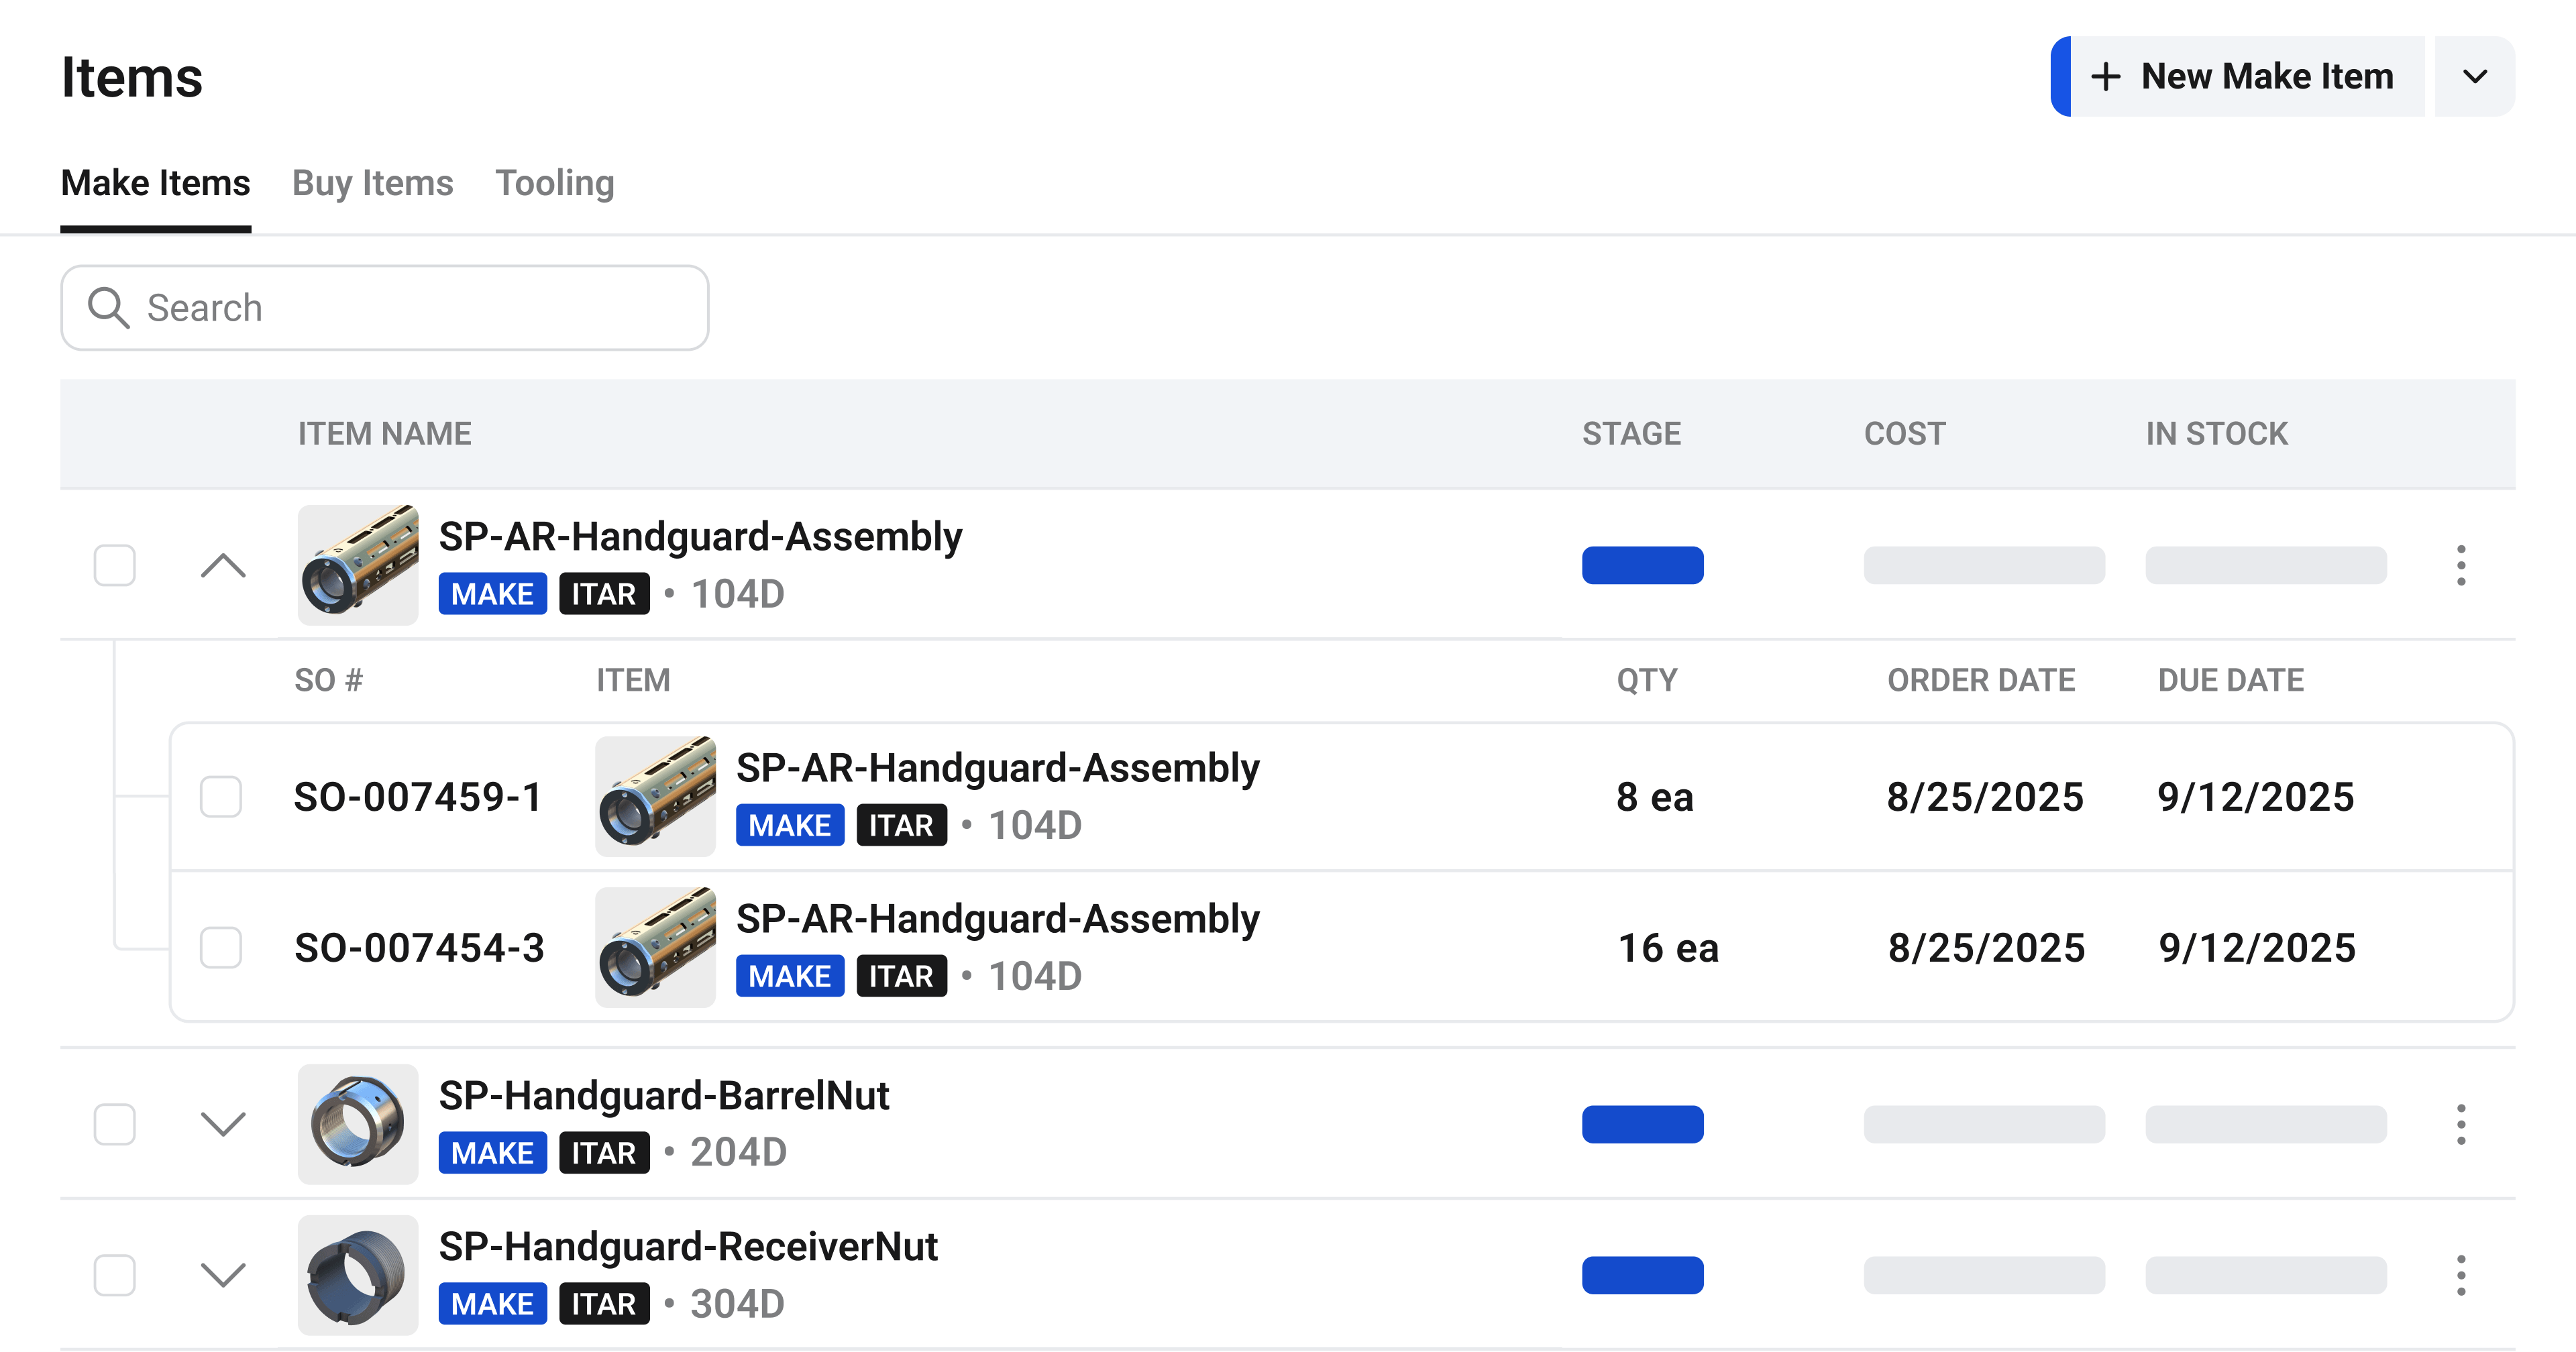Open the kebab menu on SP-Handguard-BarrelNut row
This screenshot has width=2576, height=1352.
pyautogui.click(x=2462, y=1124)
